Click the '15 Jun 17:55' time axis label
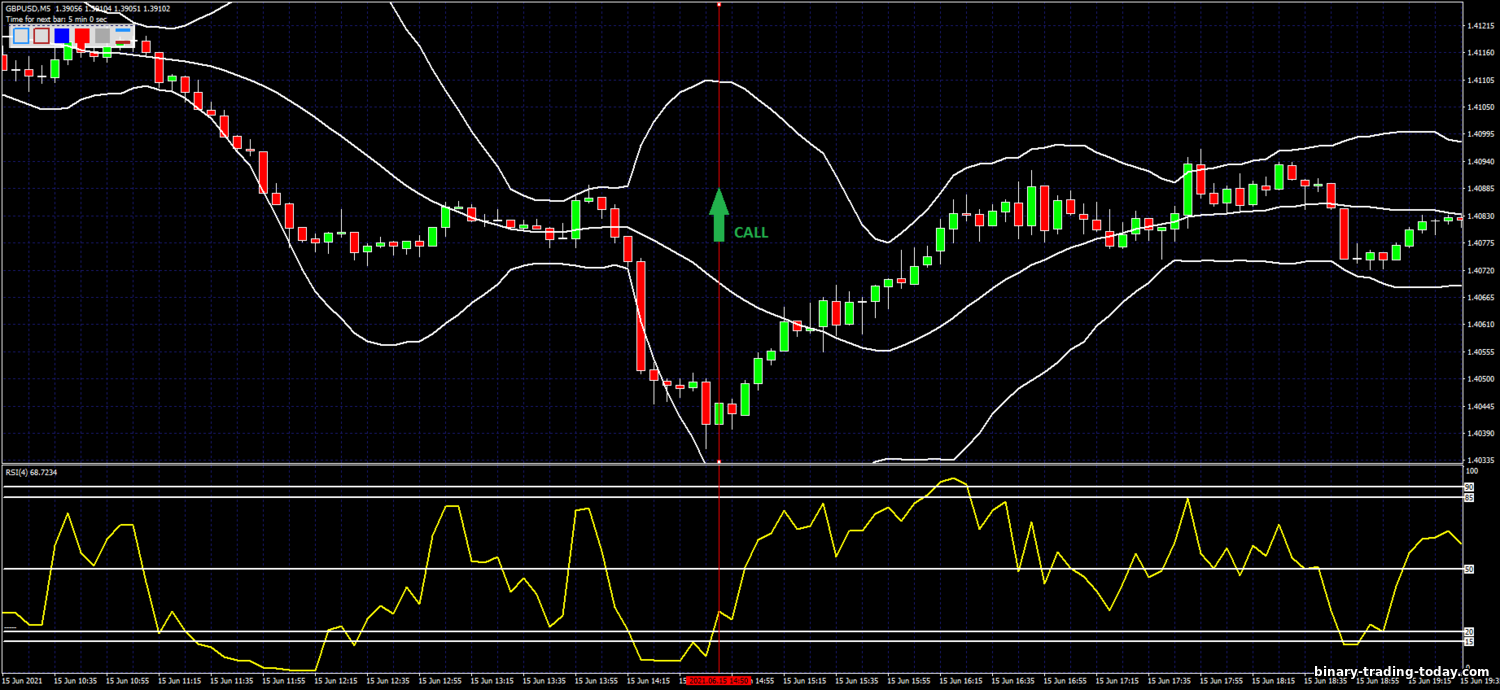This screenshot has width=1500, height=690. coord(1222,680)
